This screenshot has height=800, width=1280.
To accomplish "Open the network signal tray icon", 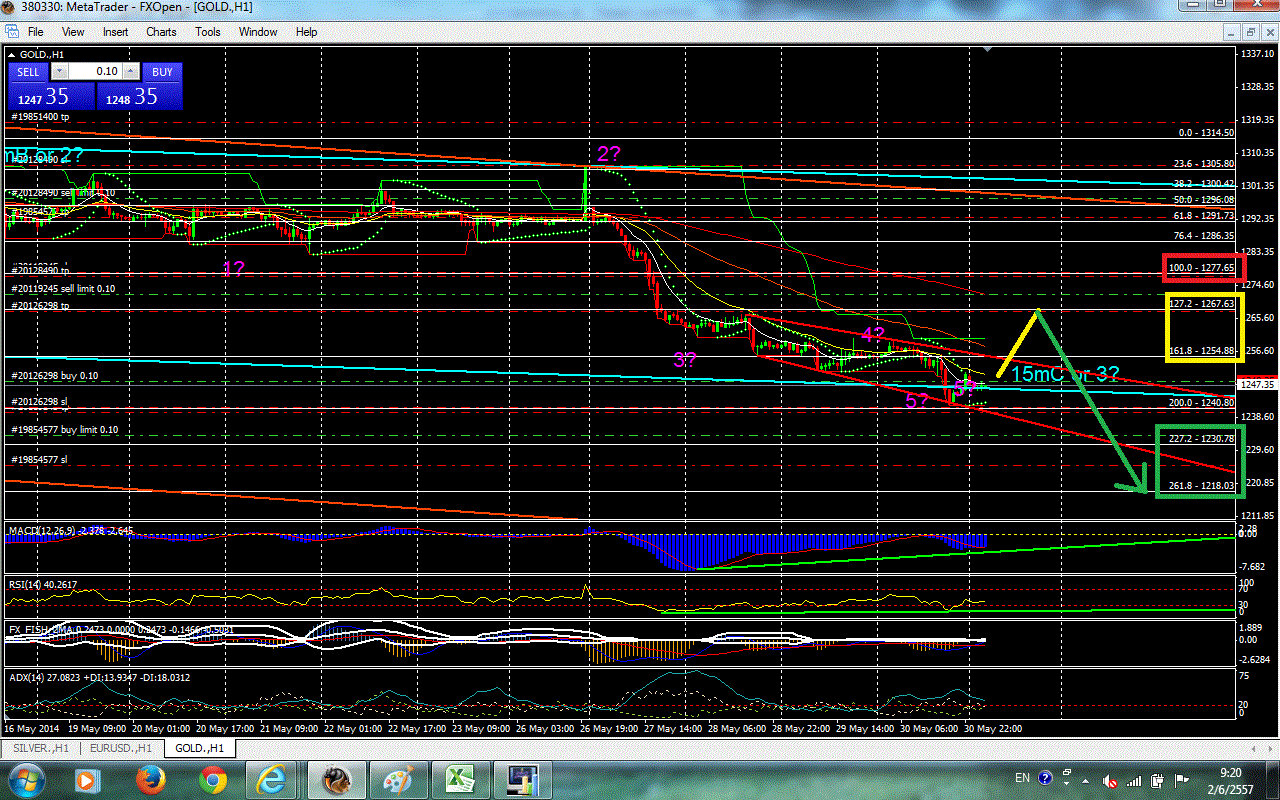I will [x=1133, y=779].
